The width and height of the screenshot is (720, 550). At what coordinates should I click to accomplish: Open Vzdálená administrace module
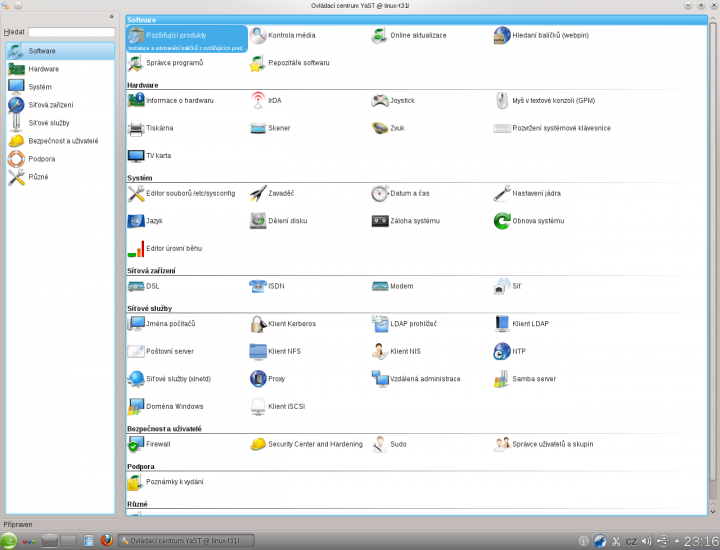pyautogui.click(x=416, y=379)
